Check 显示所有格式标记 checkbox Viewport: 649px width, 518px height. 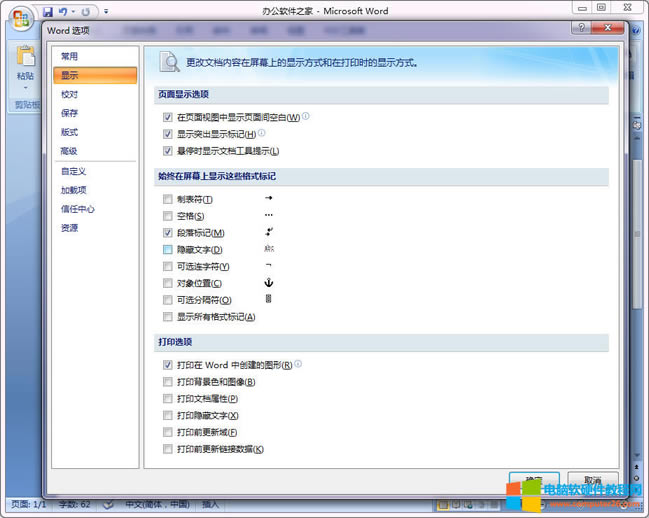click(x=168, y=317)
